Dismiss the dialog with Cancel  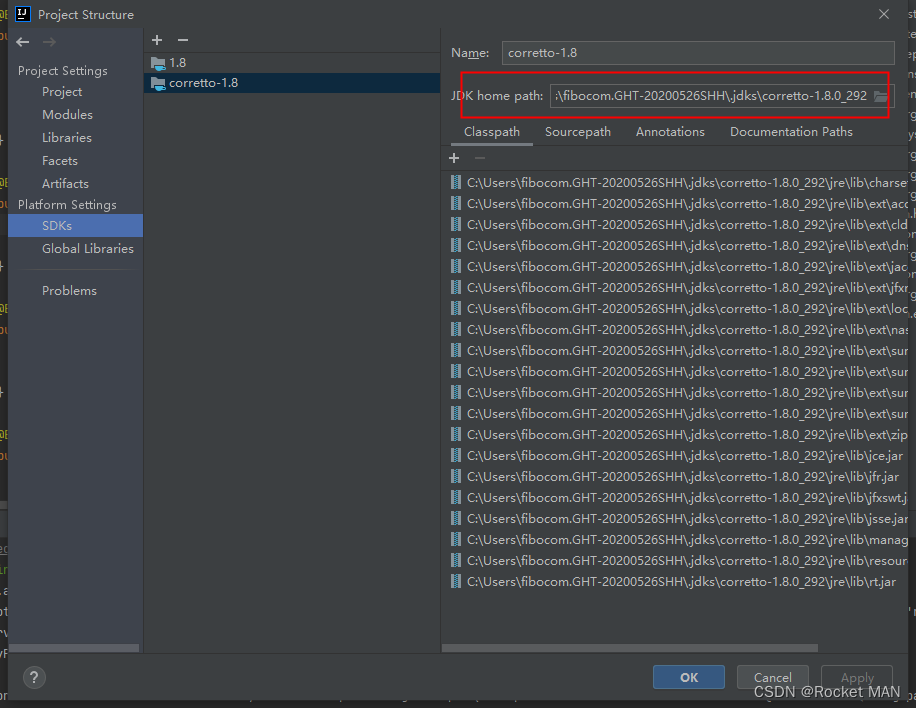pos(772,676)
